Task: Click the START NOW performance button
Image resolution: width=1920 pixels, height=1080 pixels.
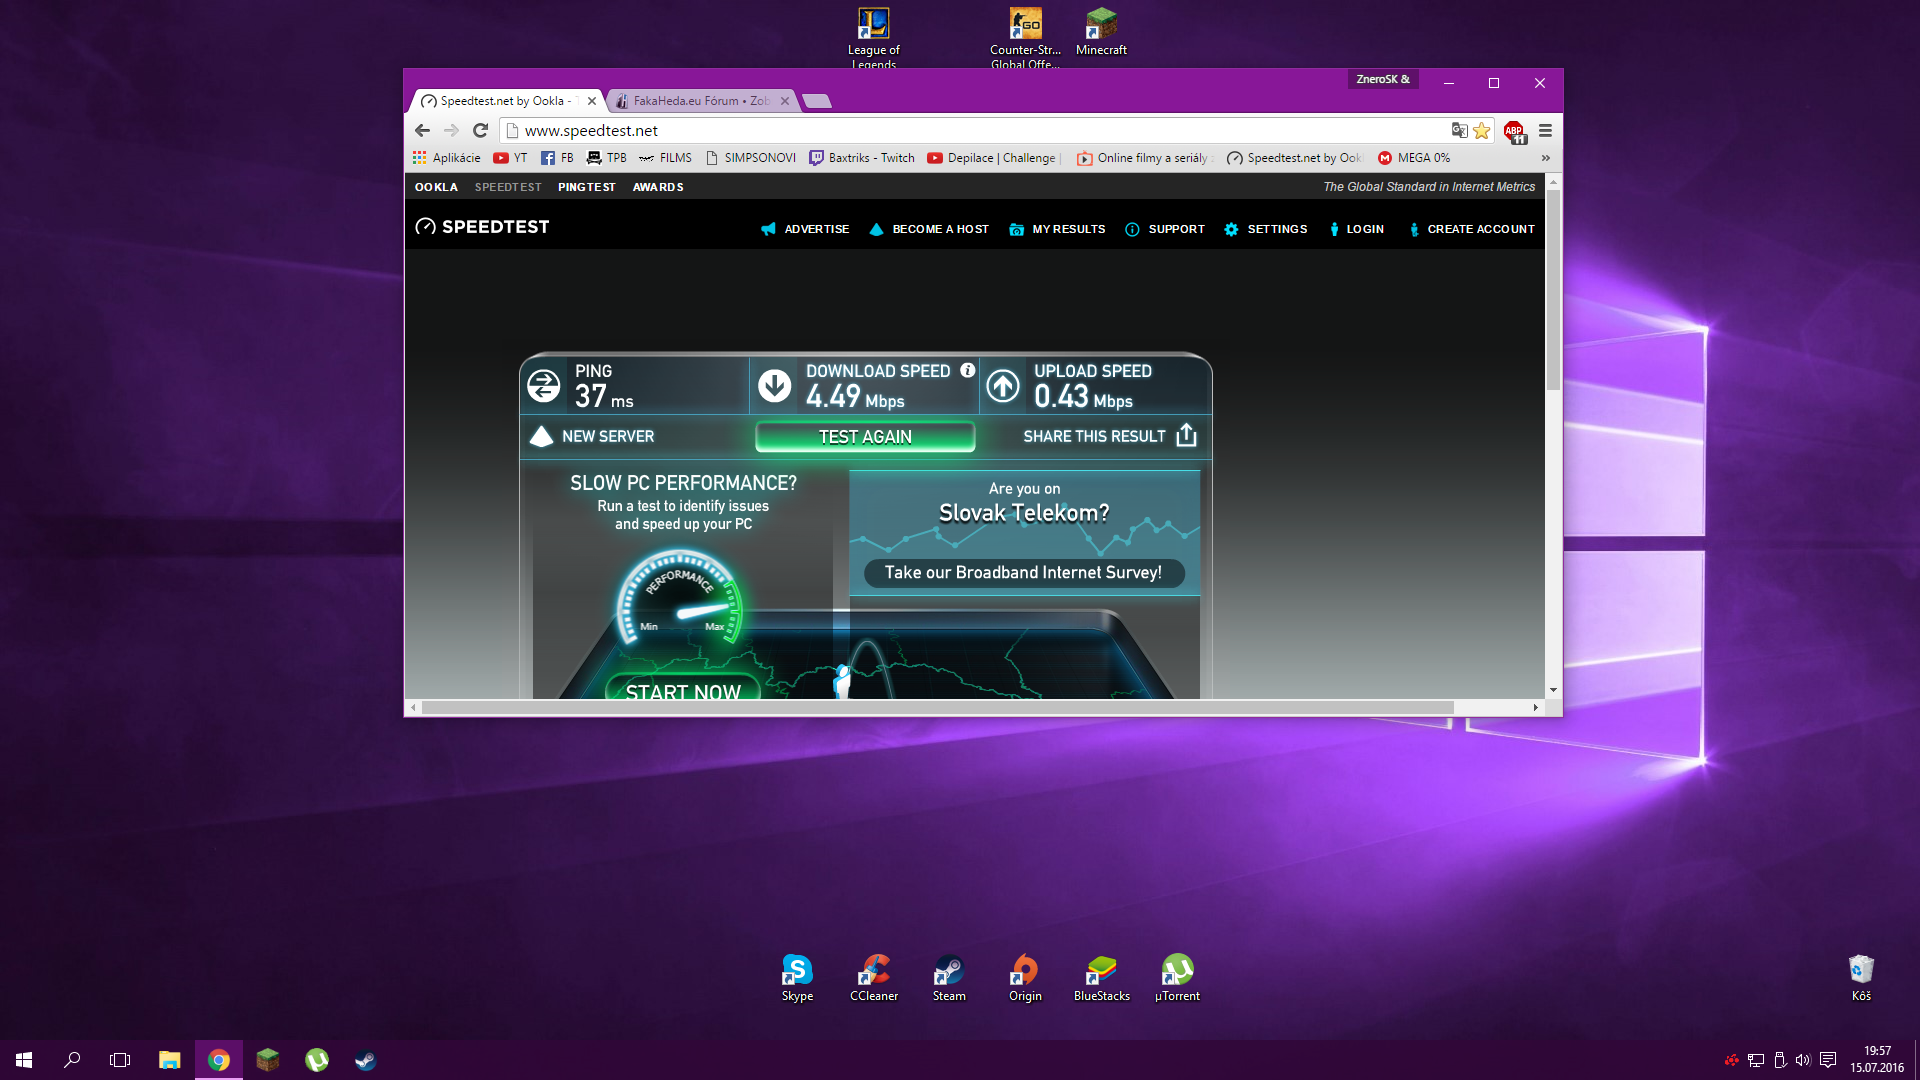Action: 683,689
